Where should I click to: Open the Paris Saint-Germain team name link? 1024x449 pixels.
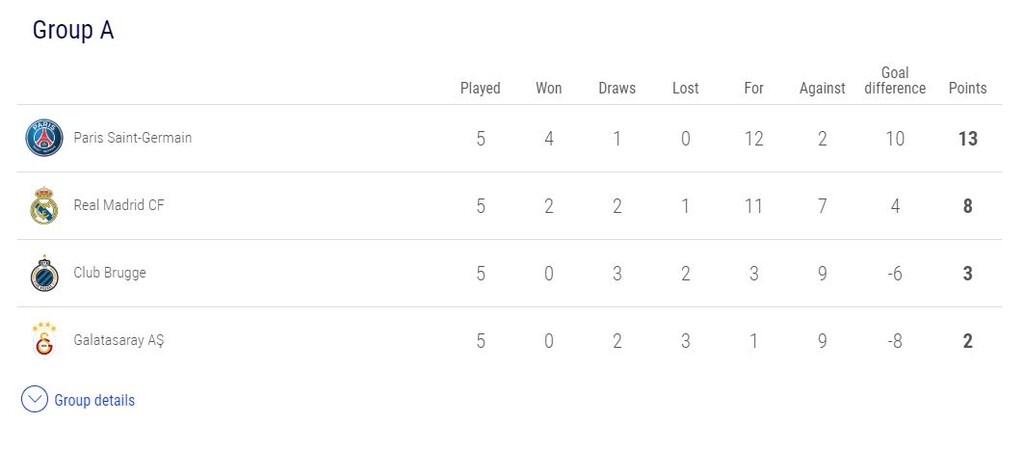pyautogui.click(x=132, y=138)
